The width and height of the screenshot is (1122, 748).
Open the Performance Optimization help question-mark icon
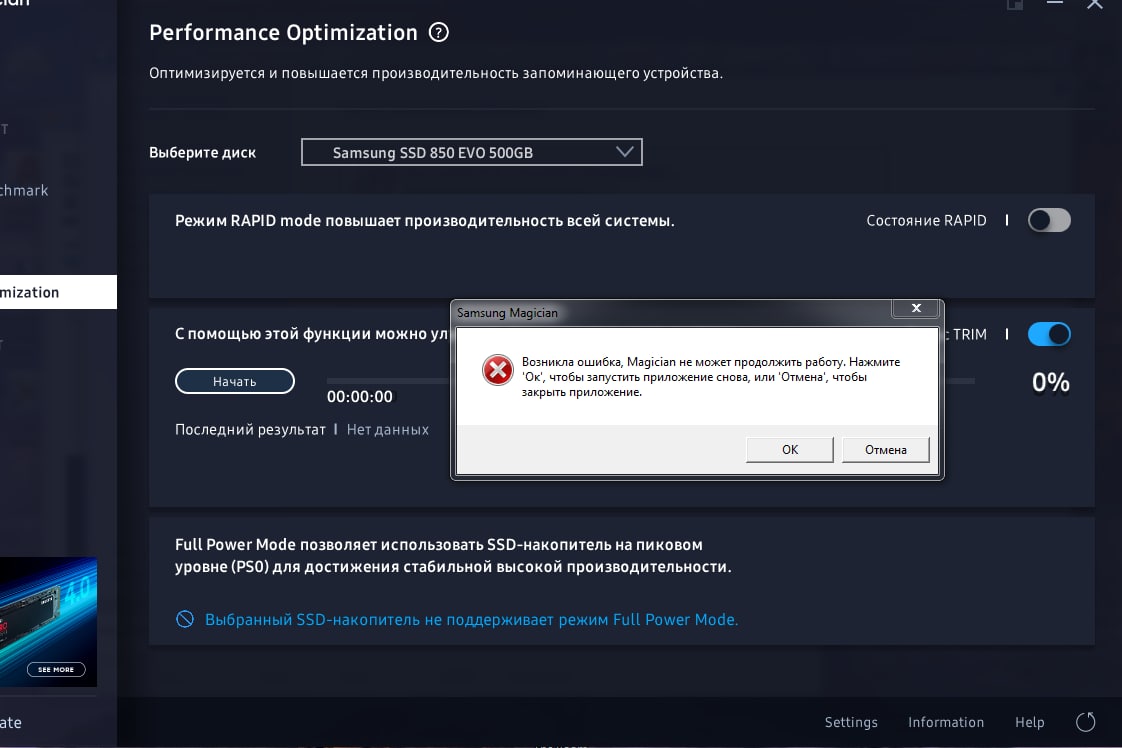[x=439, y=32]
